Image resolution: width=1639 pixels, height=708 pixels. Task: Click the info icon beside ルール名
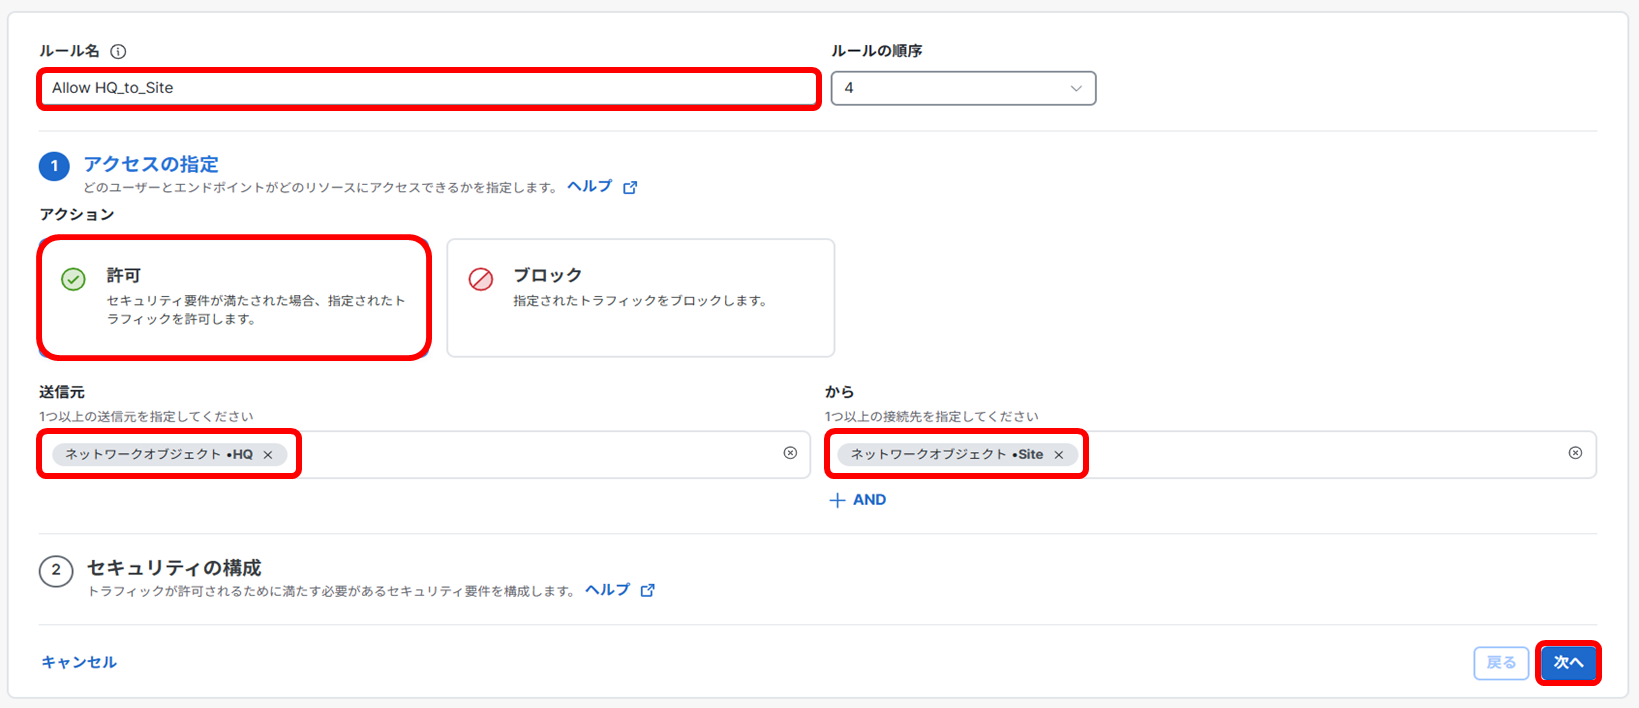pyautogui.click(x=118, y=51)
